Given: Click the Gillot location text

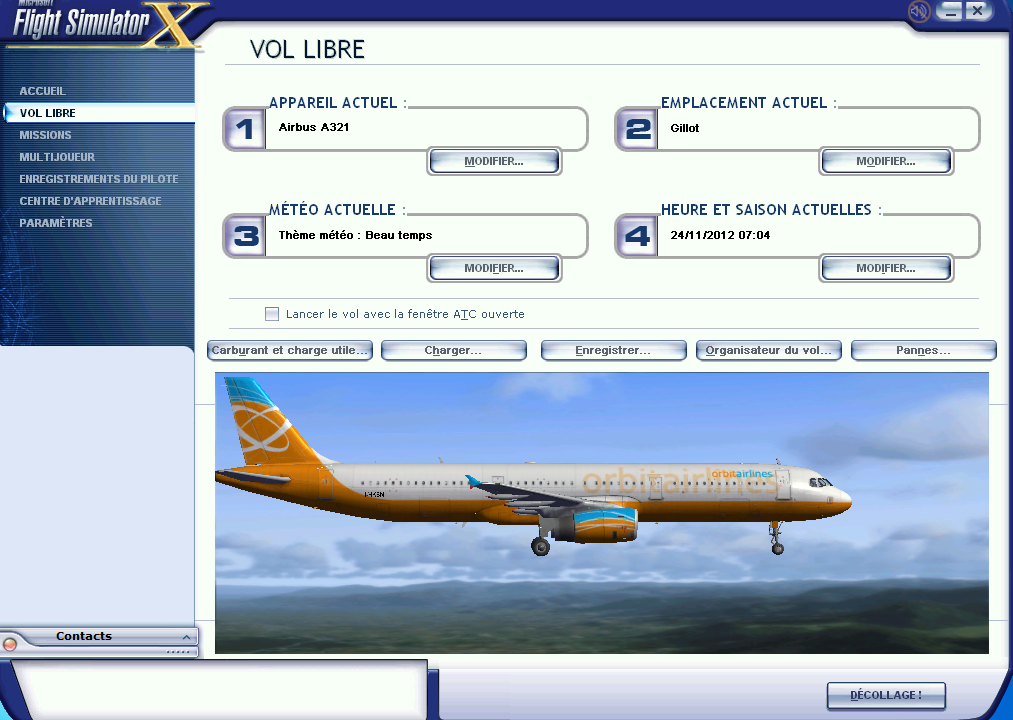Looking at the screenshot, I should click(685, 128).
